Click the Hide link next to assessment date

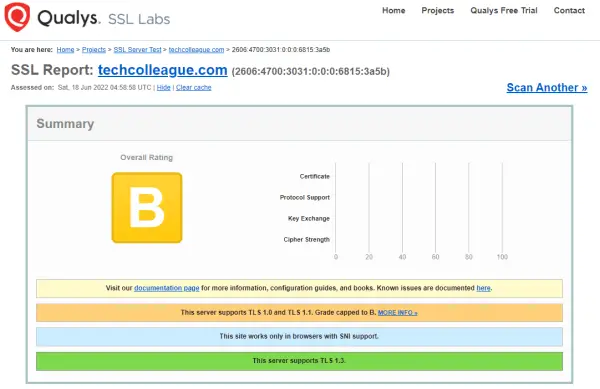pyautogui.click(x=163, y=88)
